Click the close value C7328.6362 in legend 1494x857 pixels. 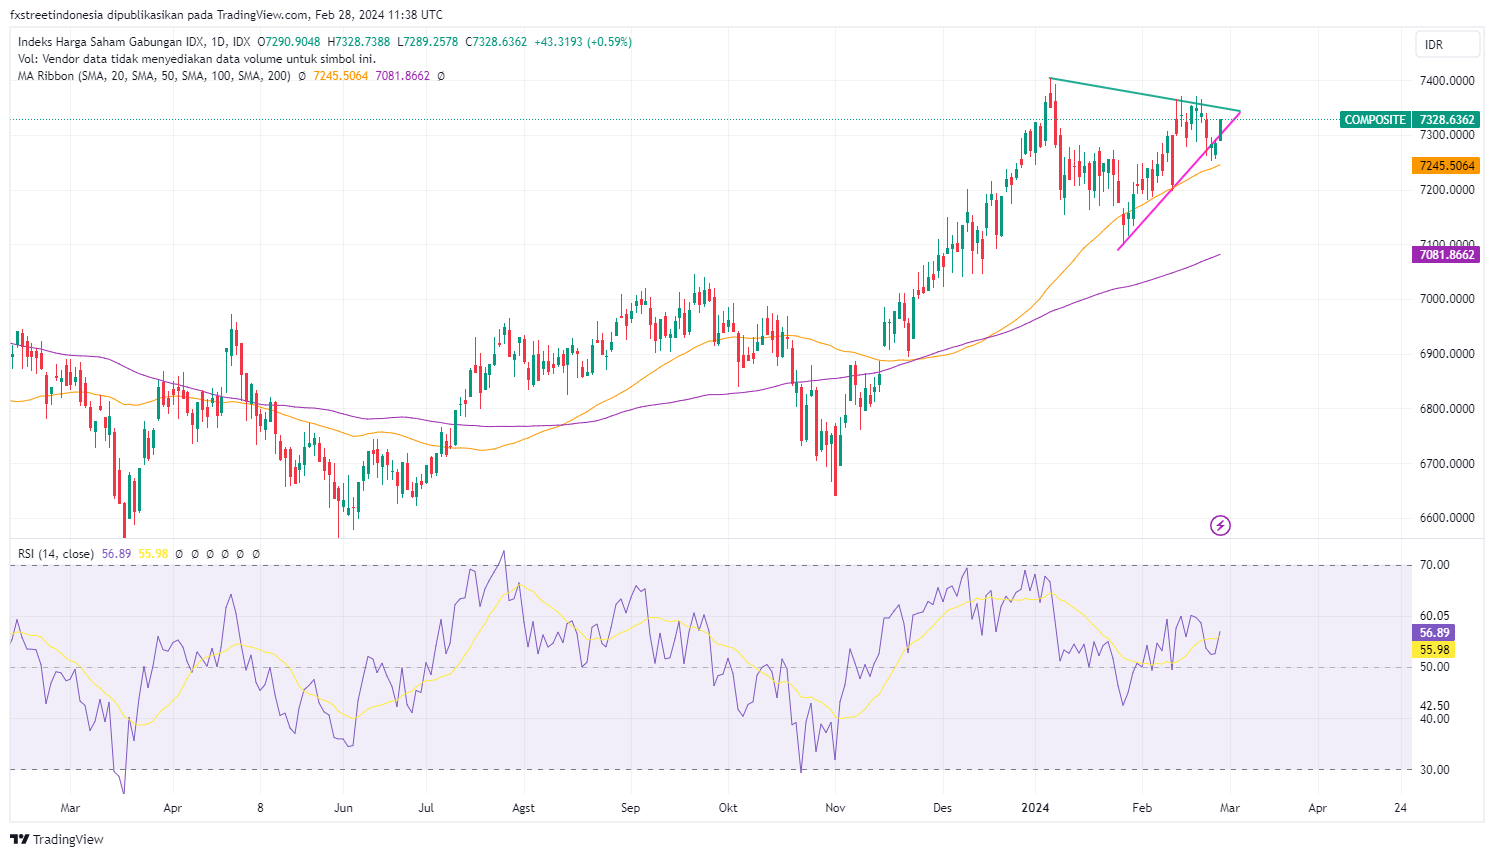point(496,42)
